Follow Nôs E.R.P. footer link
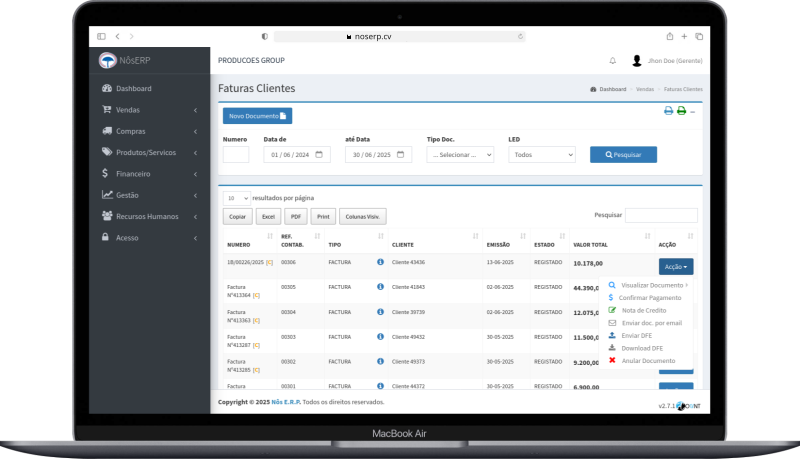Screen dimensions: 800x459 [x=286, y=402]
